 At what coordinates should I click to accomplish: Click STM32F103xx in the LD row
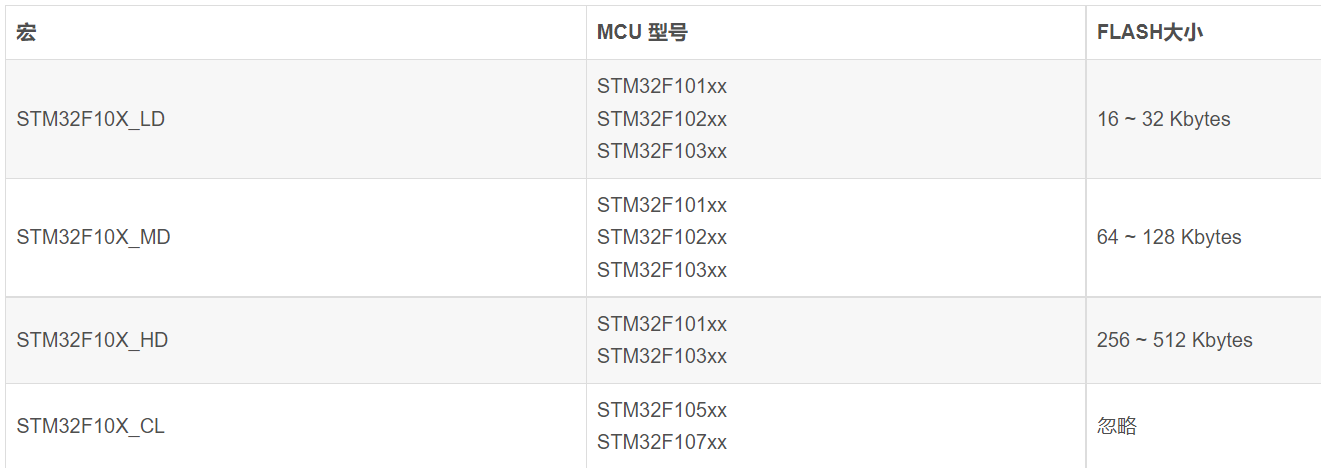click(x=662, y=151)
